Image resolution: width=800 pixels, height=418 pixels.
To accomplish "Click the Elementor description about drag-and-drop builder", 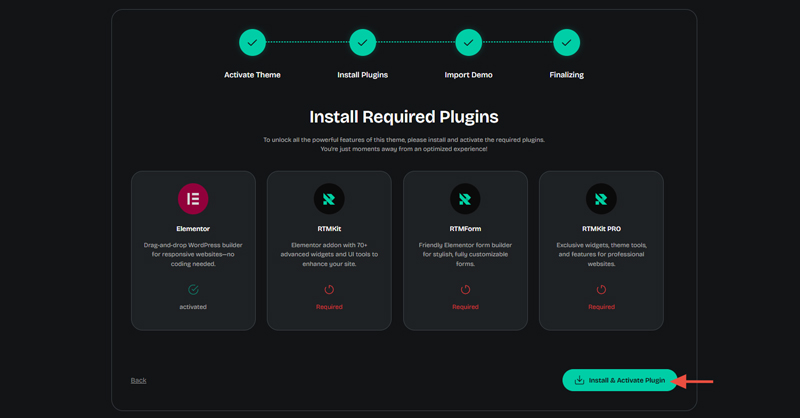I will [193, 254].
